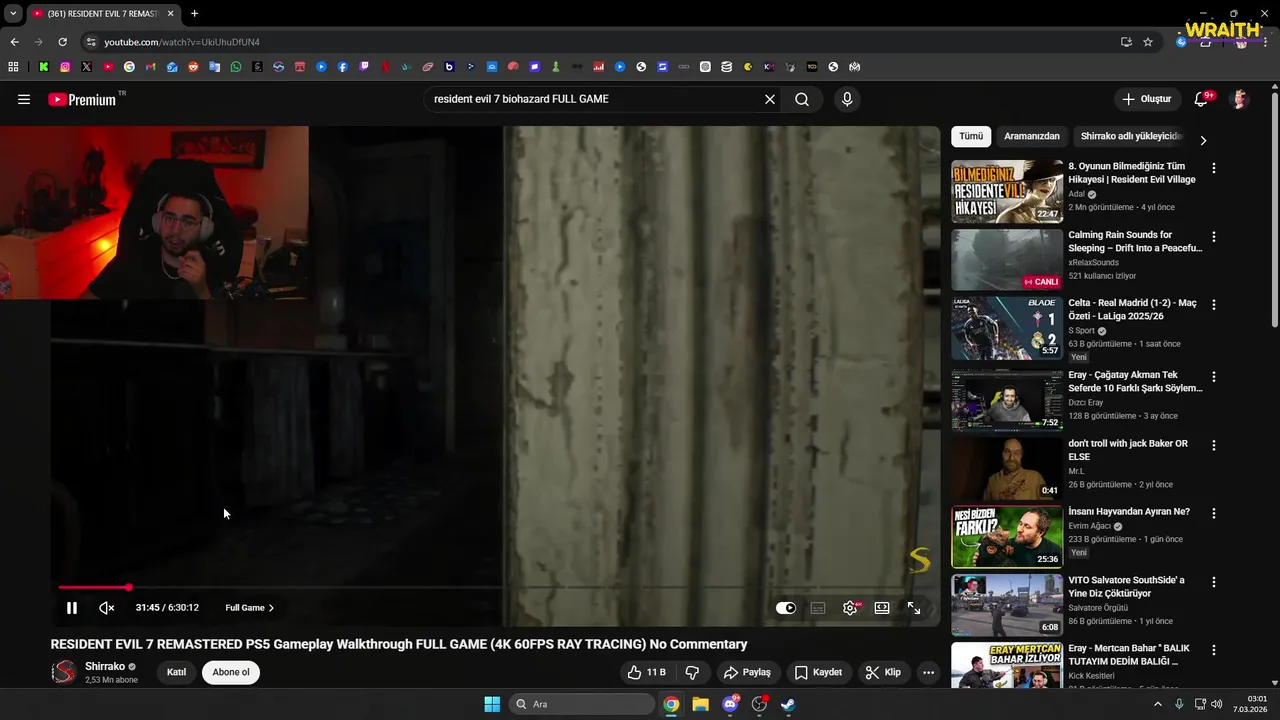Open the X (Twitter) bookmark

pyautogui.click(x=87, y=67)
